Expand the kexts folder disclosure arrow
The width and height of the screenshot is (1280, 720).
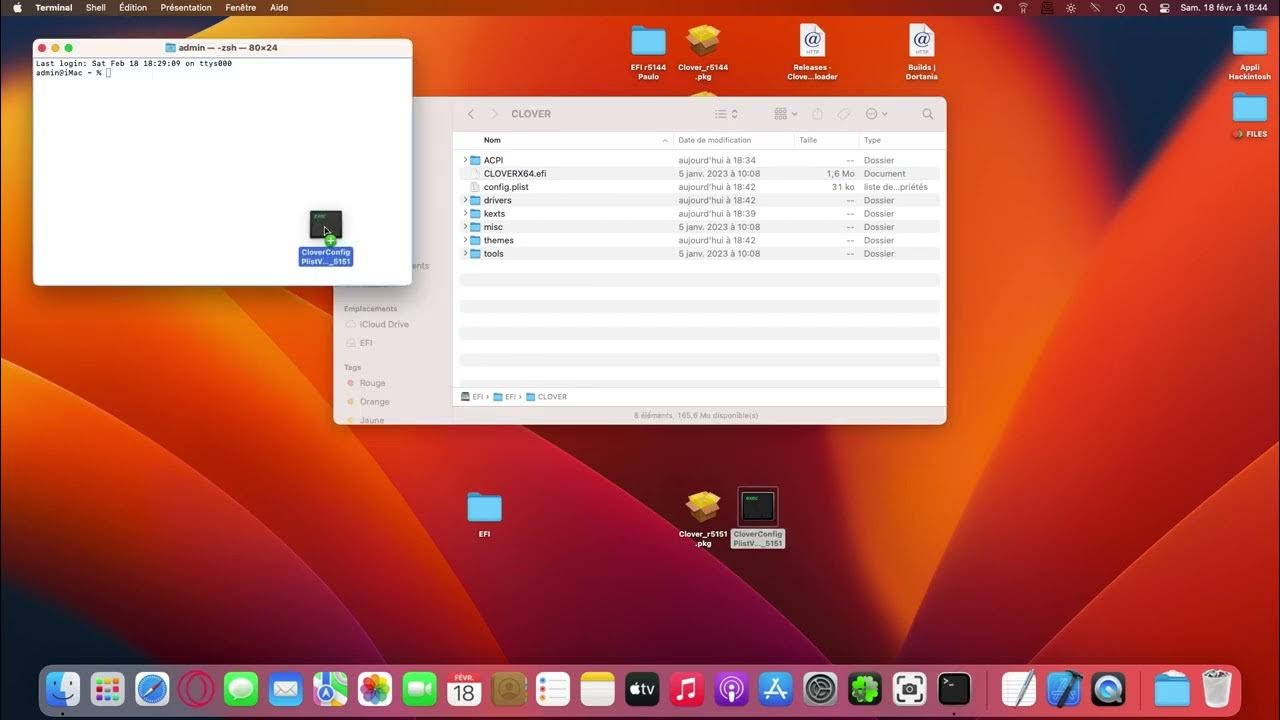(x=465, y=214)
